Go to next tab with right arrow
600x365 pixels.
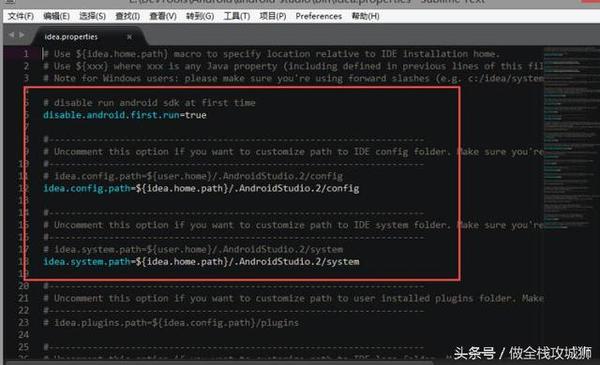pyautogui.click(x=22, y=35)
